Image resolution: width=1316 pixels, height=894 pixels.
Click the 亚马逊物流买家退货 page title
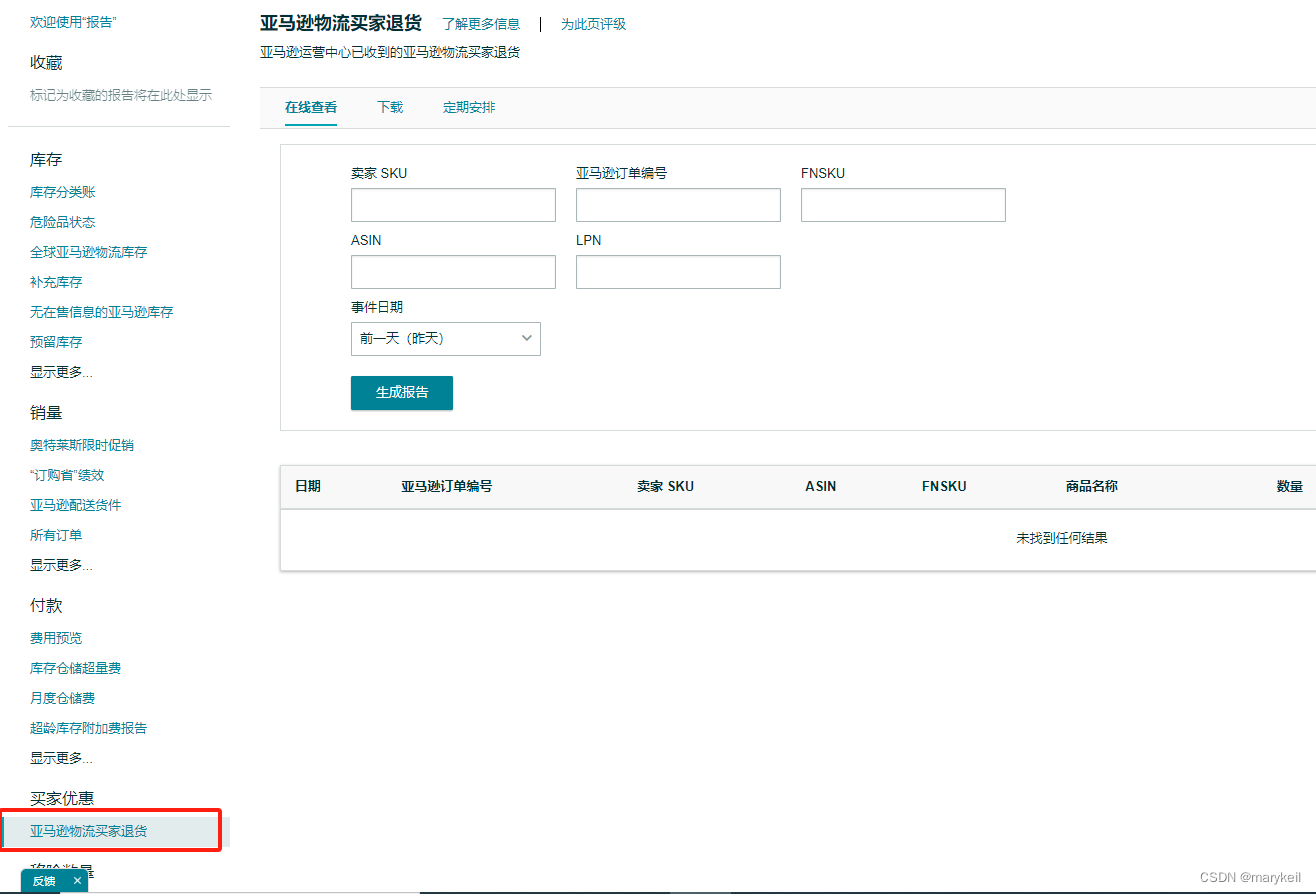coord(341,23)
